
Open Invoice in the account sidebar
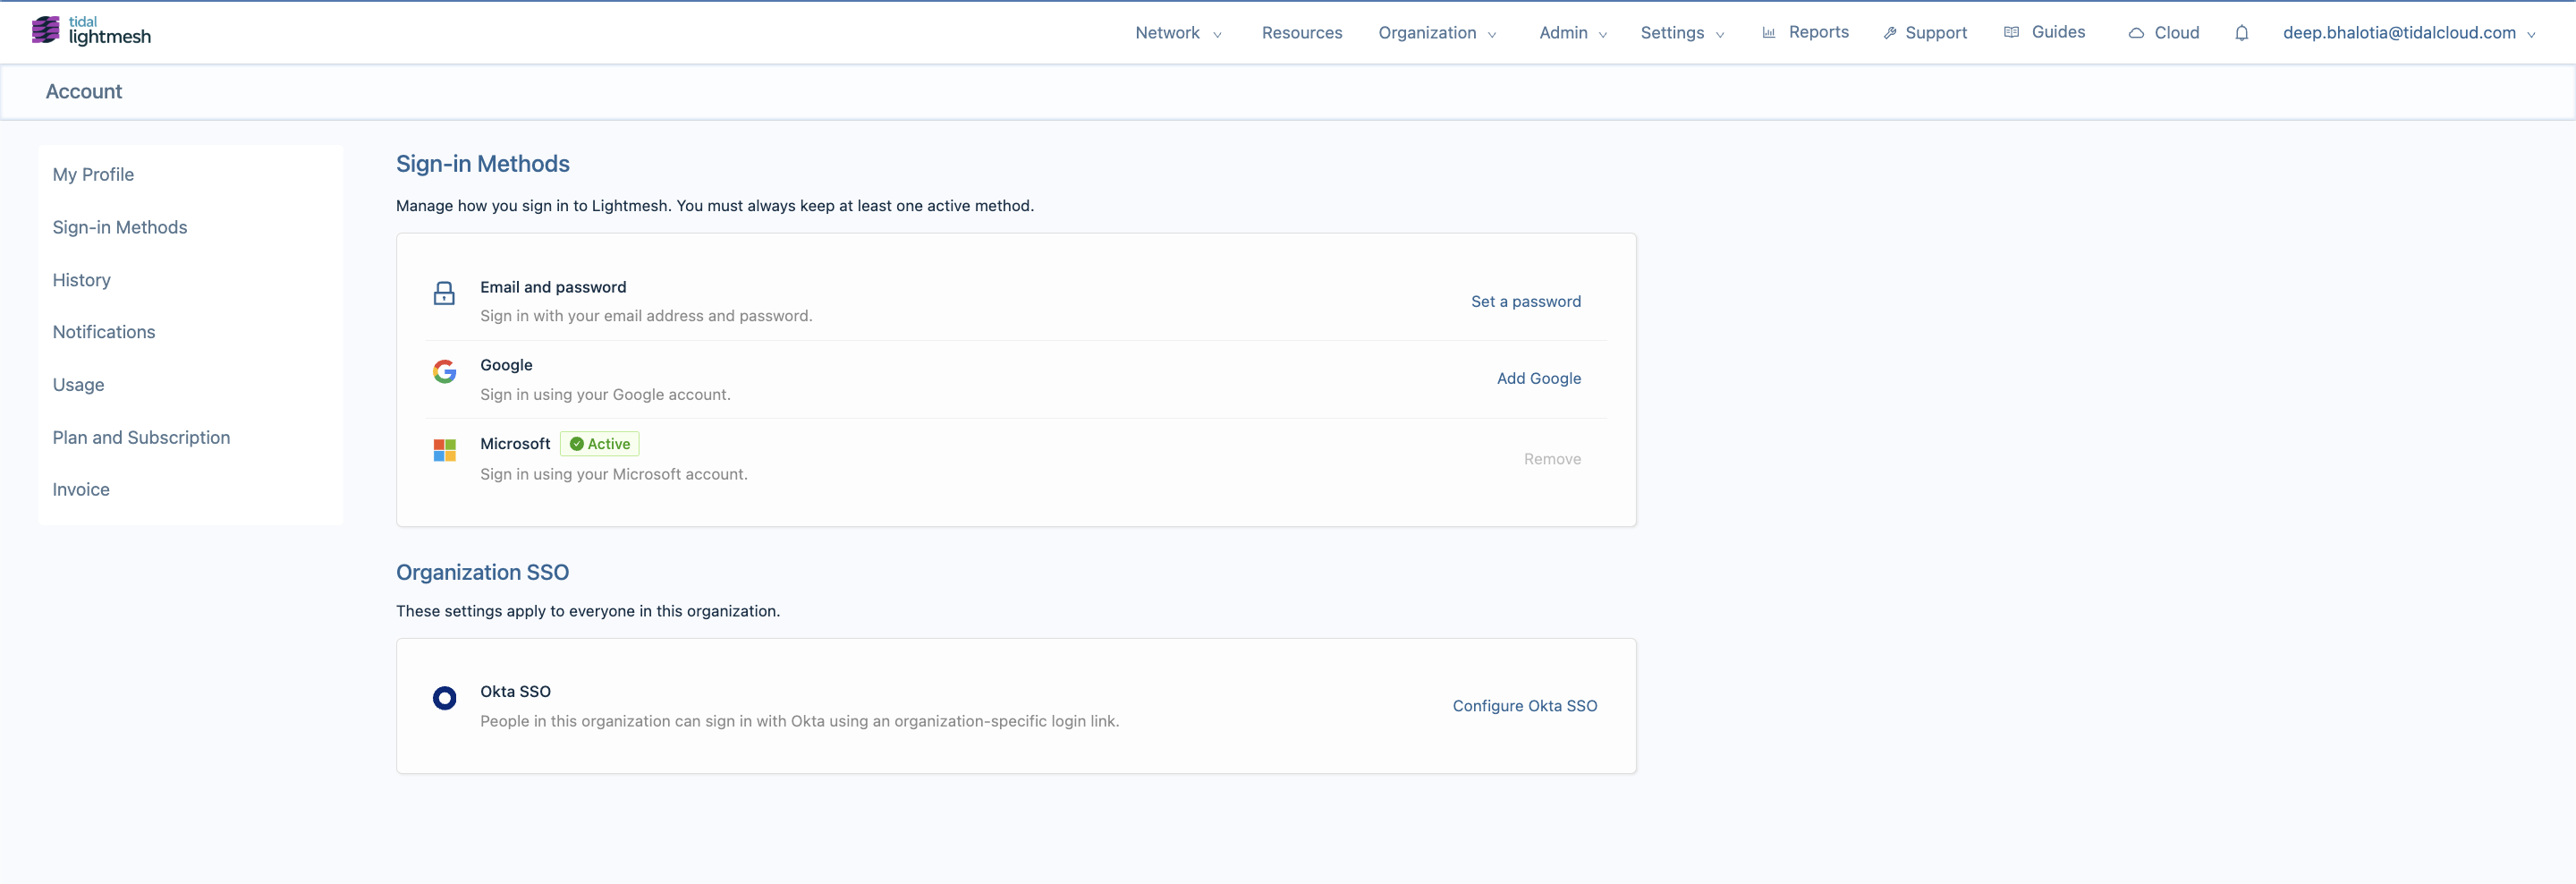(81, 490)
